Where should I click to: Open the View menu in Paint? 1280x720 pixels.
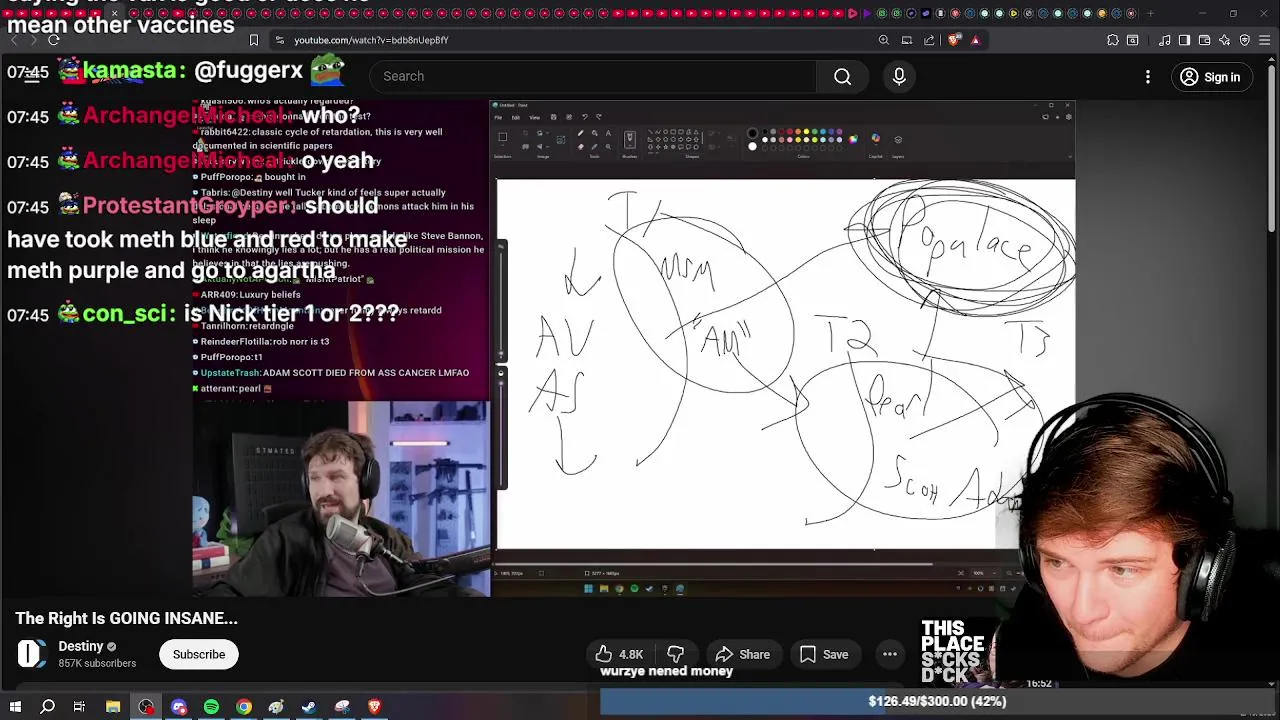point(534,117)
